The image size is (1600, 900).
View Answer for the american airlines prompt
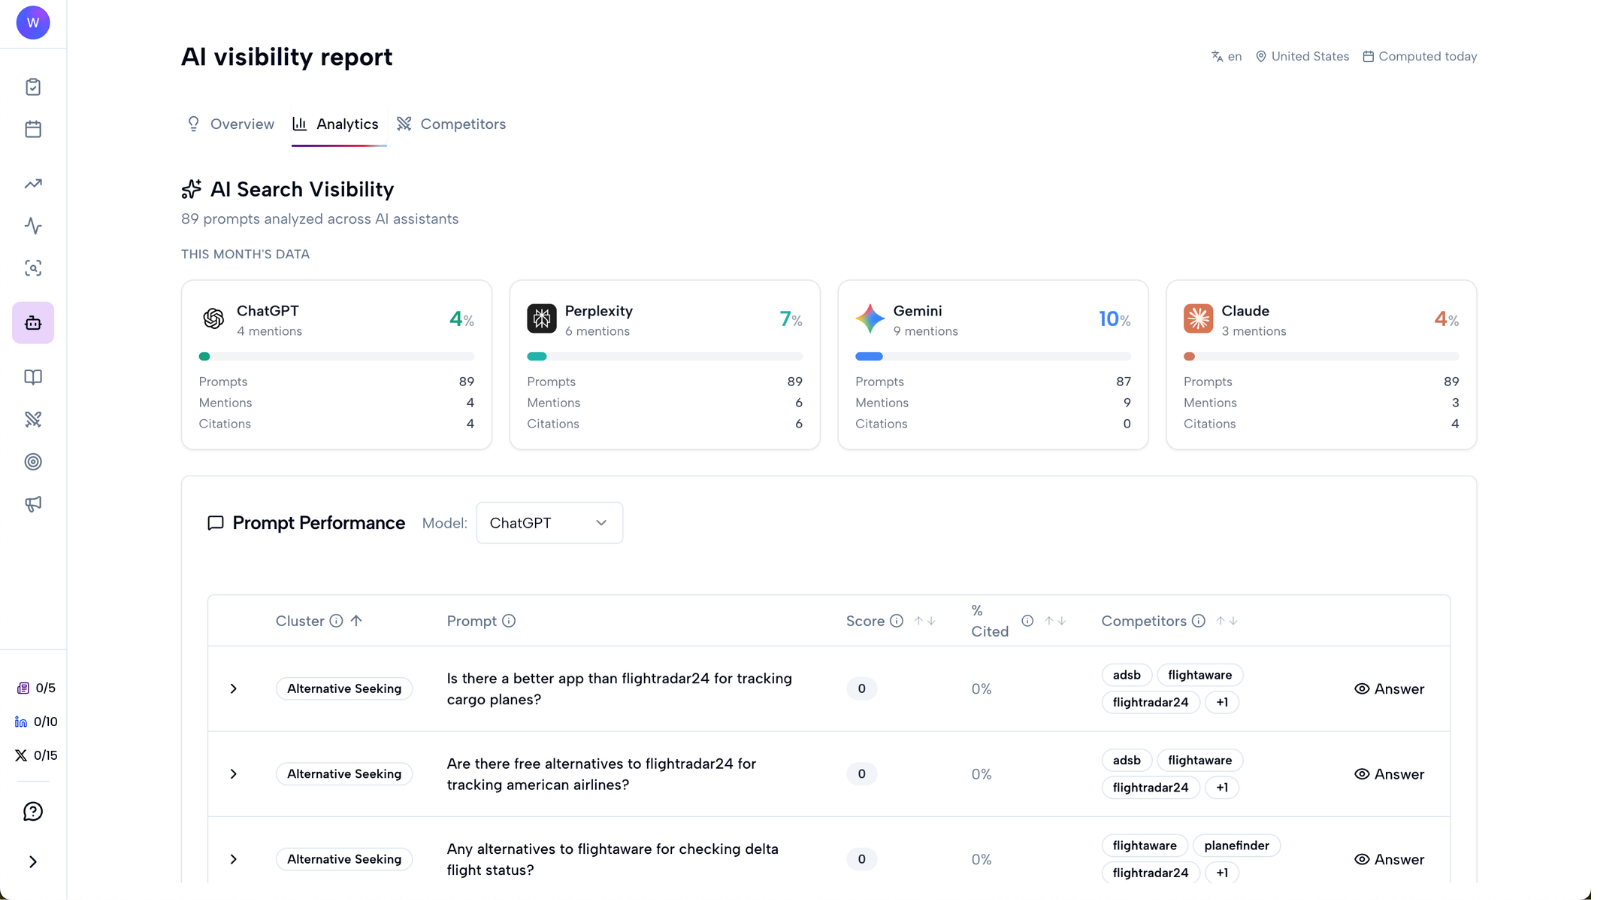(x=1389, y=774)
